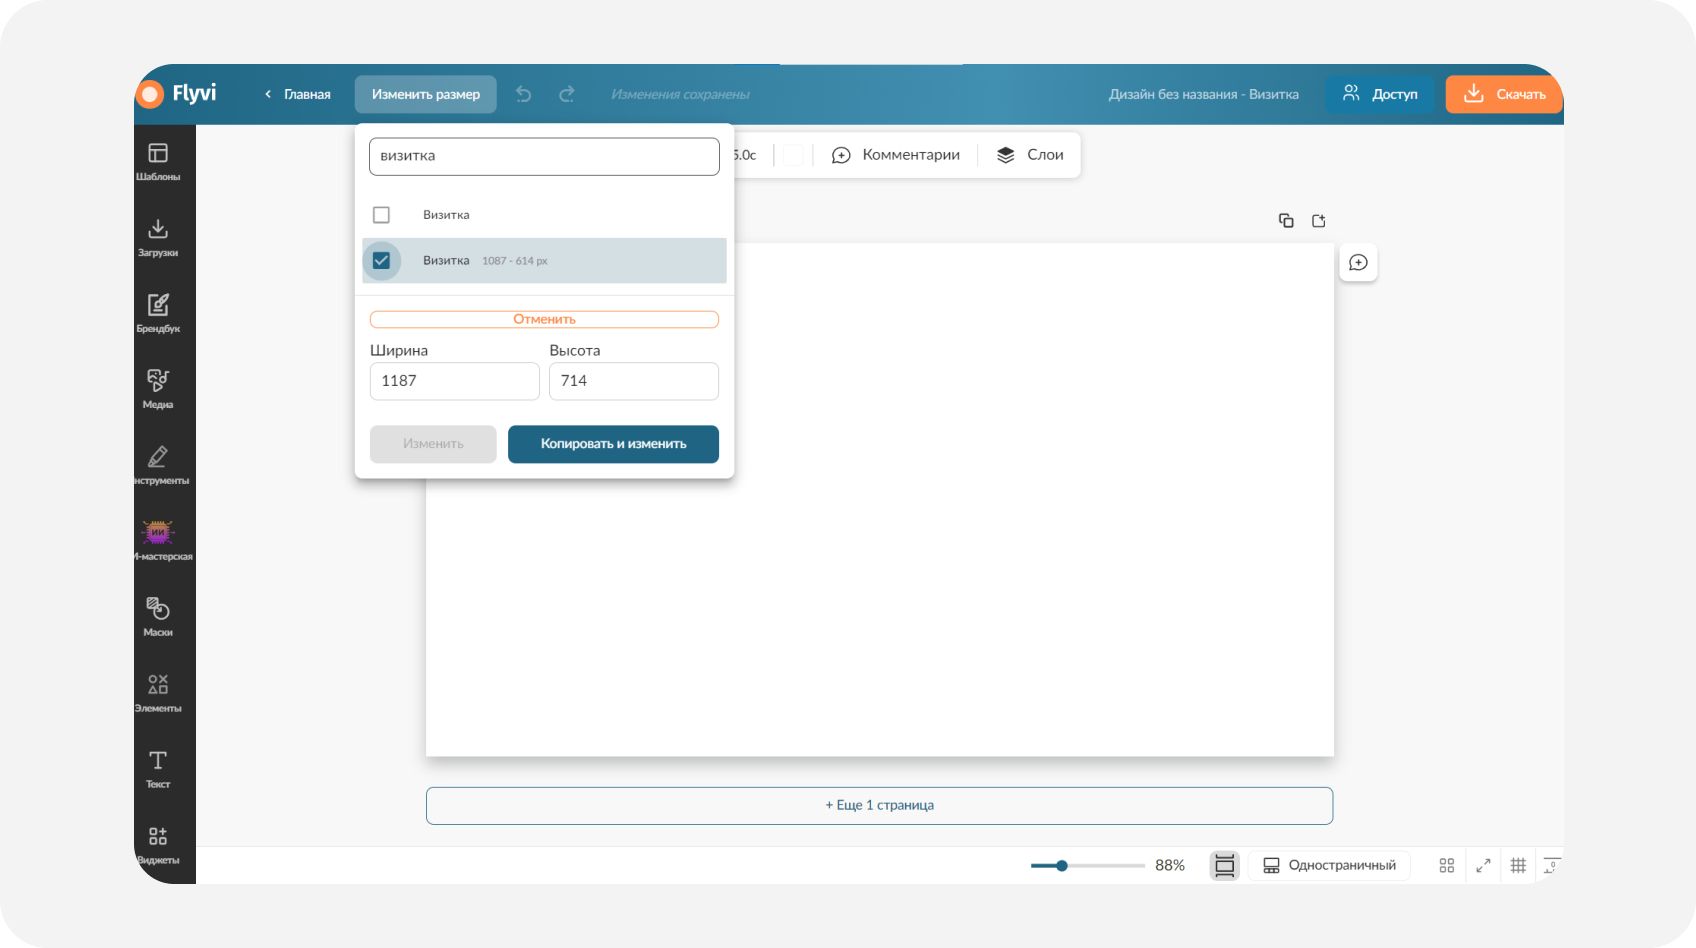Collapse the Изменить размер dropdown
This screenshot has width=1696, height=948.
[x=426, y=94]
